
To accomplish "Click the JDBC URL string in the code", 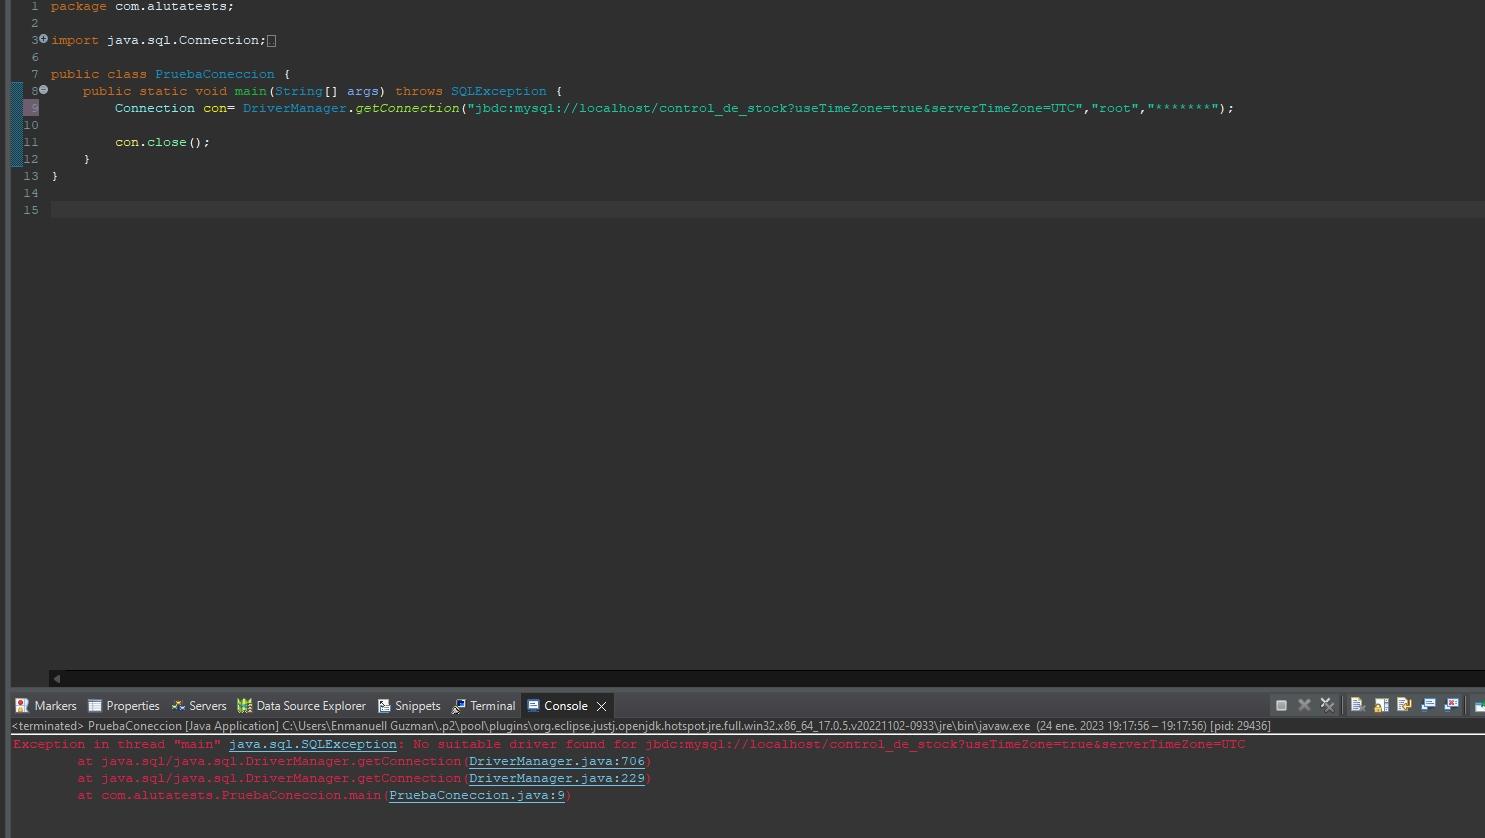I will [775, 108].
